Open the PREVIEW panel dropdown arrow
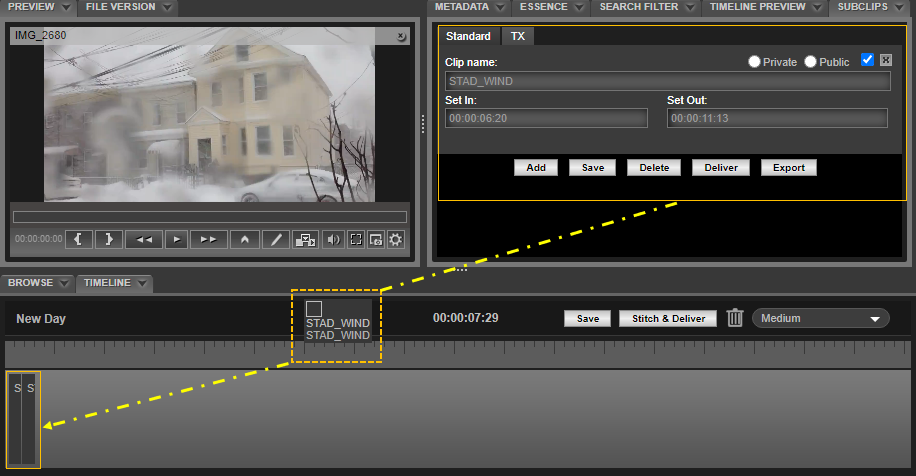916x476 pixels. point(66,8)
